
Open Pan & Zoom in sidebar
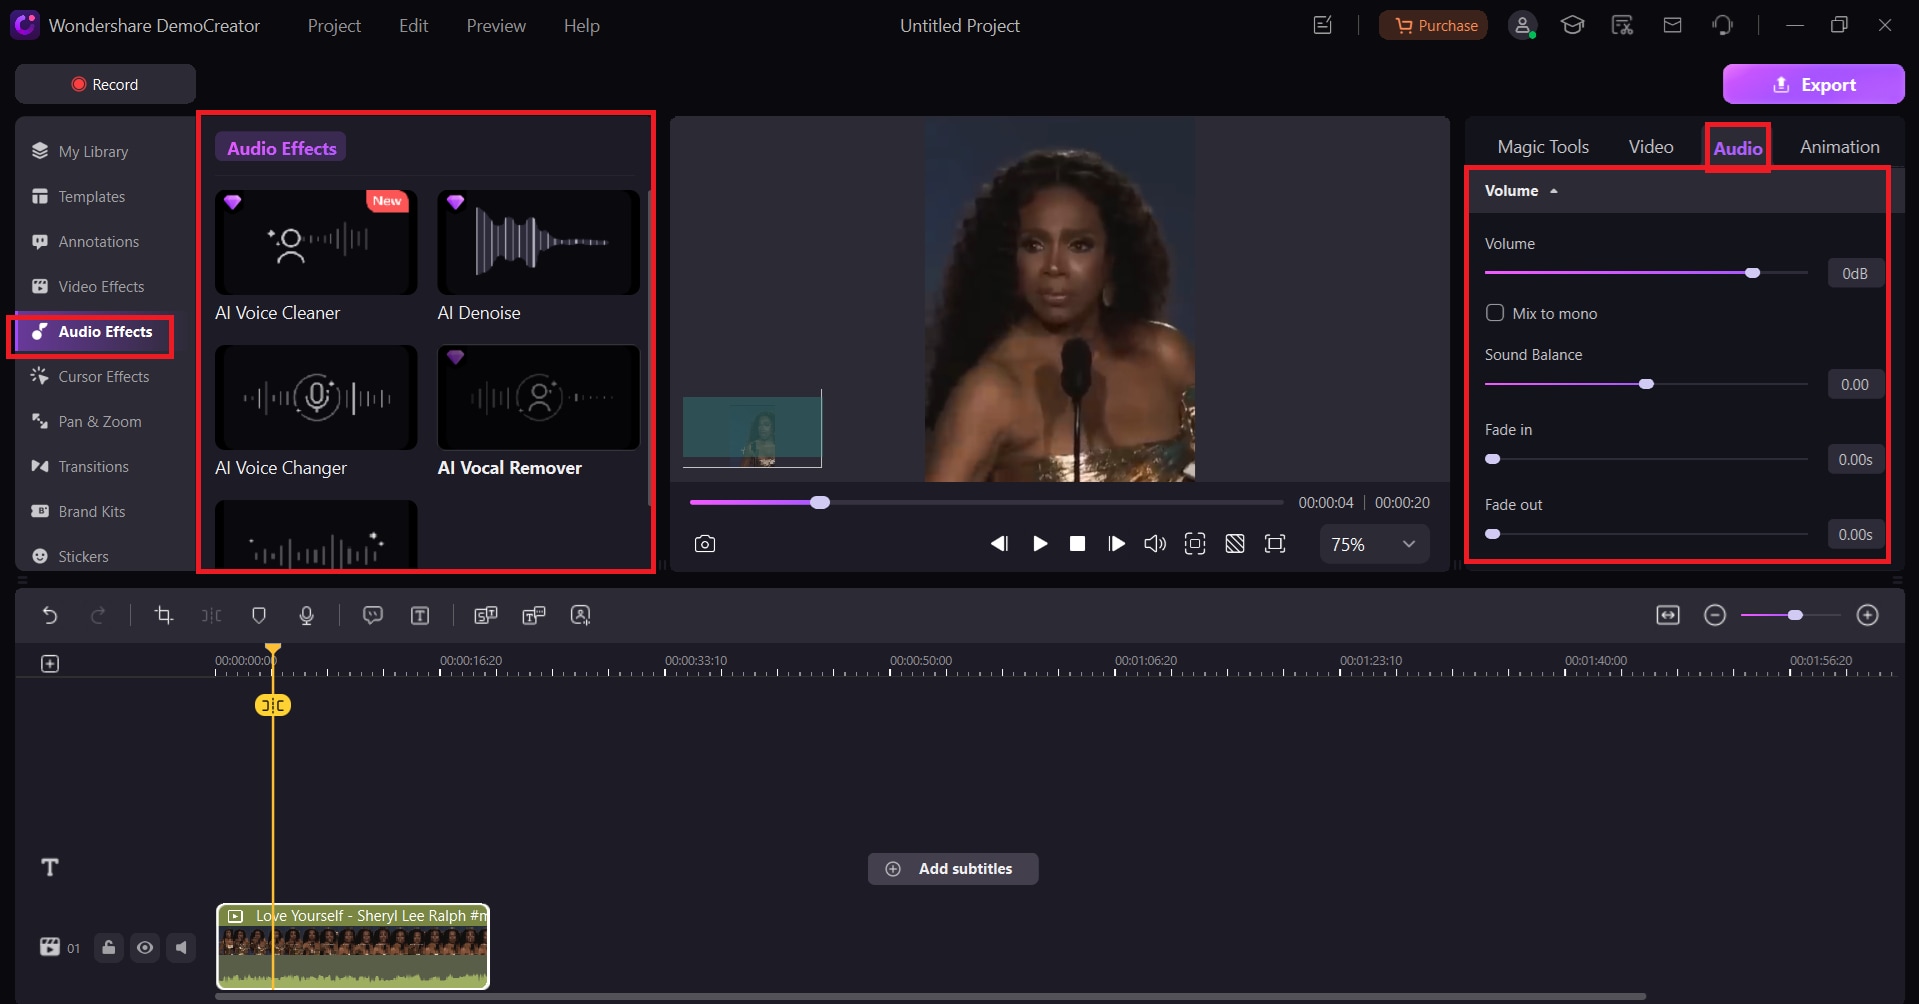pyautogui.click(x=99, y=422)
